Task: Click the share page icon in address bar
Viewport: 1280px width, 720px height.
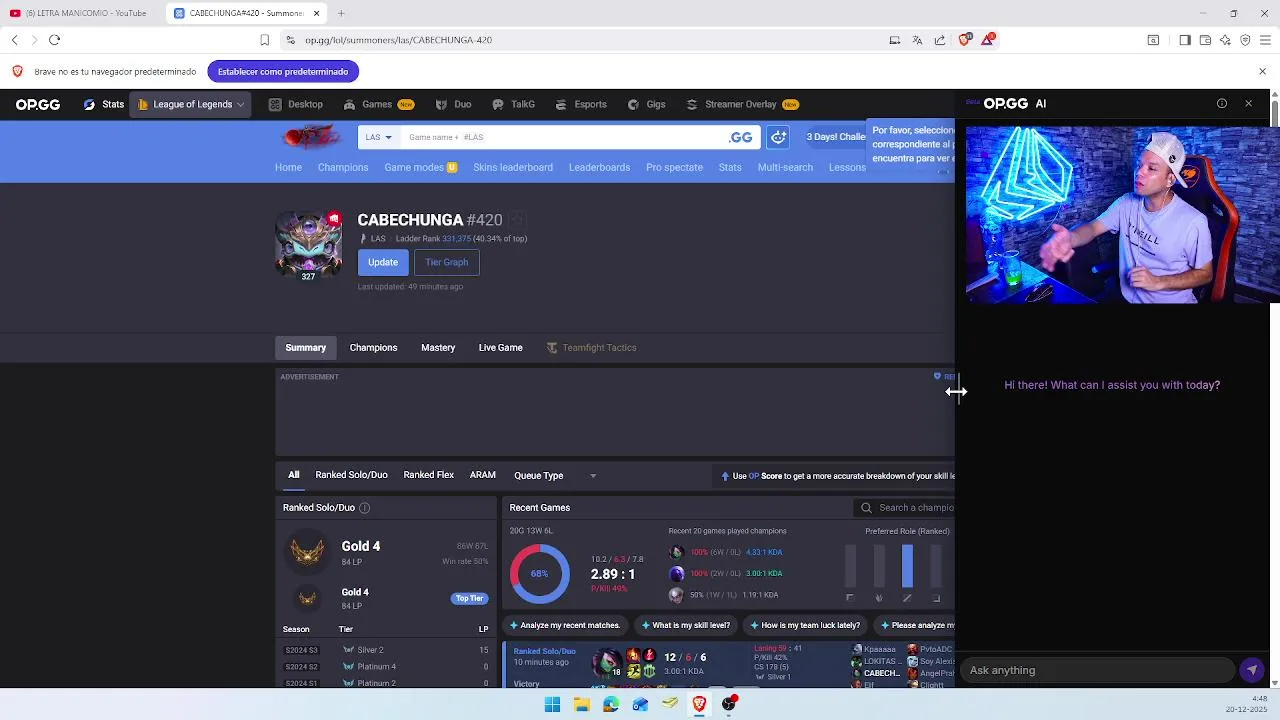Action: (940, 40)
